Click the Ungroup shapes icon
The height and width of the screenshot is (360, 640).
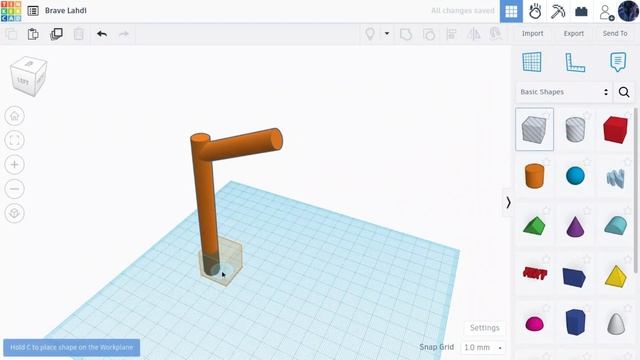point(429,34)
